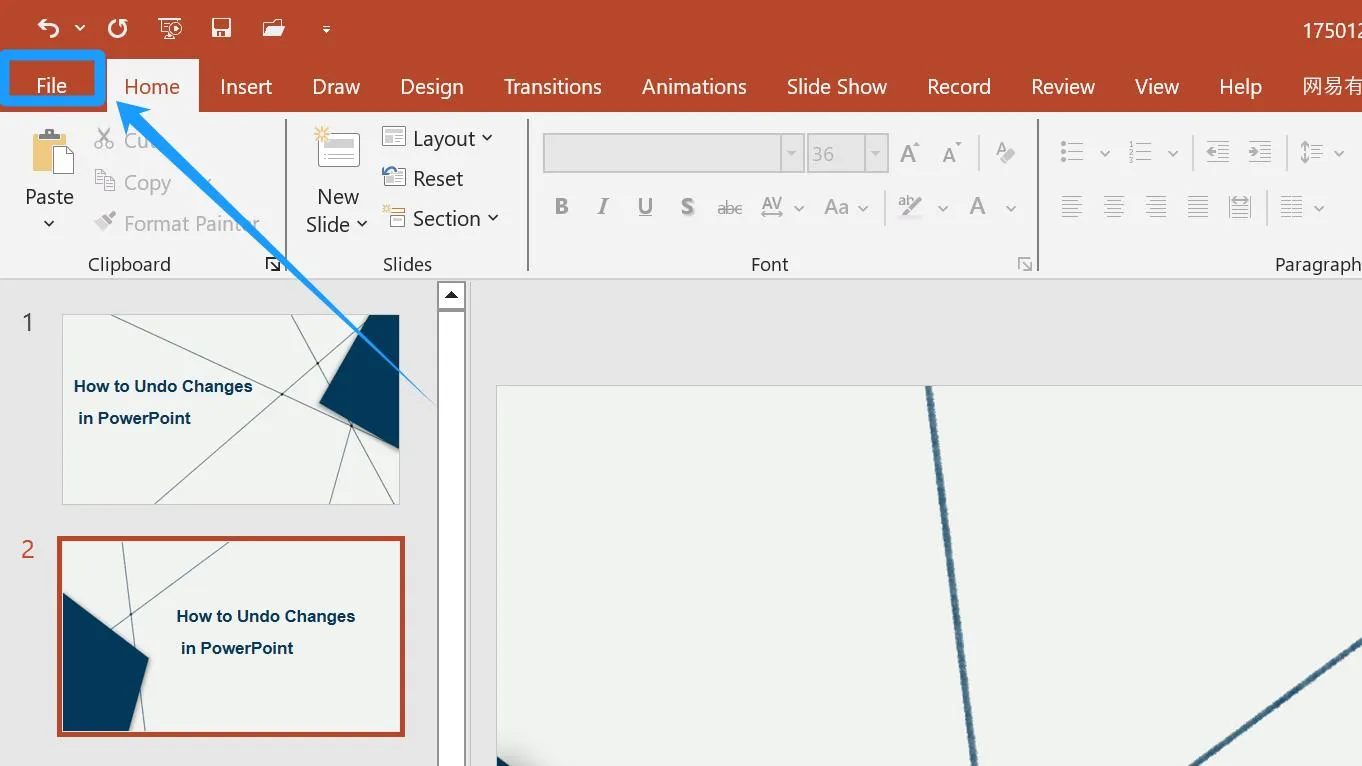Click the Undo arrow in quick access toolbar
Image resolution: width=1362 pixels, height=766 pixels.
[x=47, y=28]
